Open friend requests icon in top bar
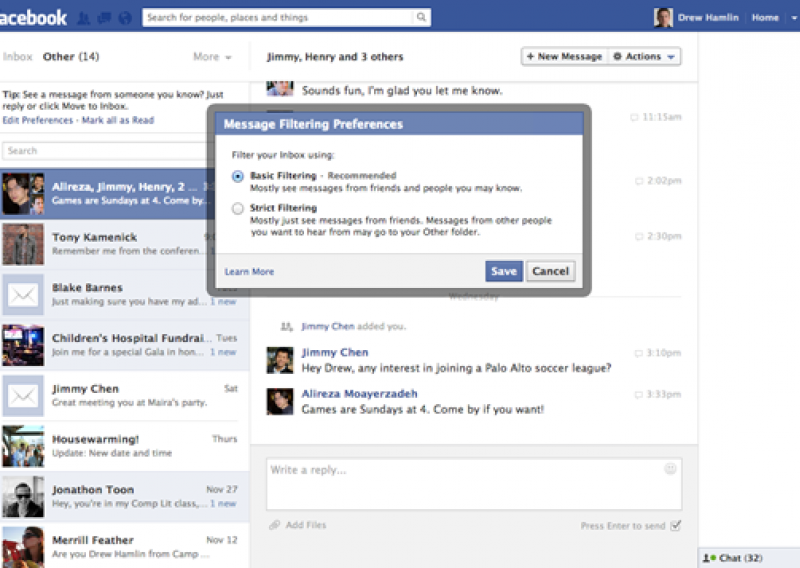800x568 pixels. [84, 18]
